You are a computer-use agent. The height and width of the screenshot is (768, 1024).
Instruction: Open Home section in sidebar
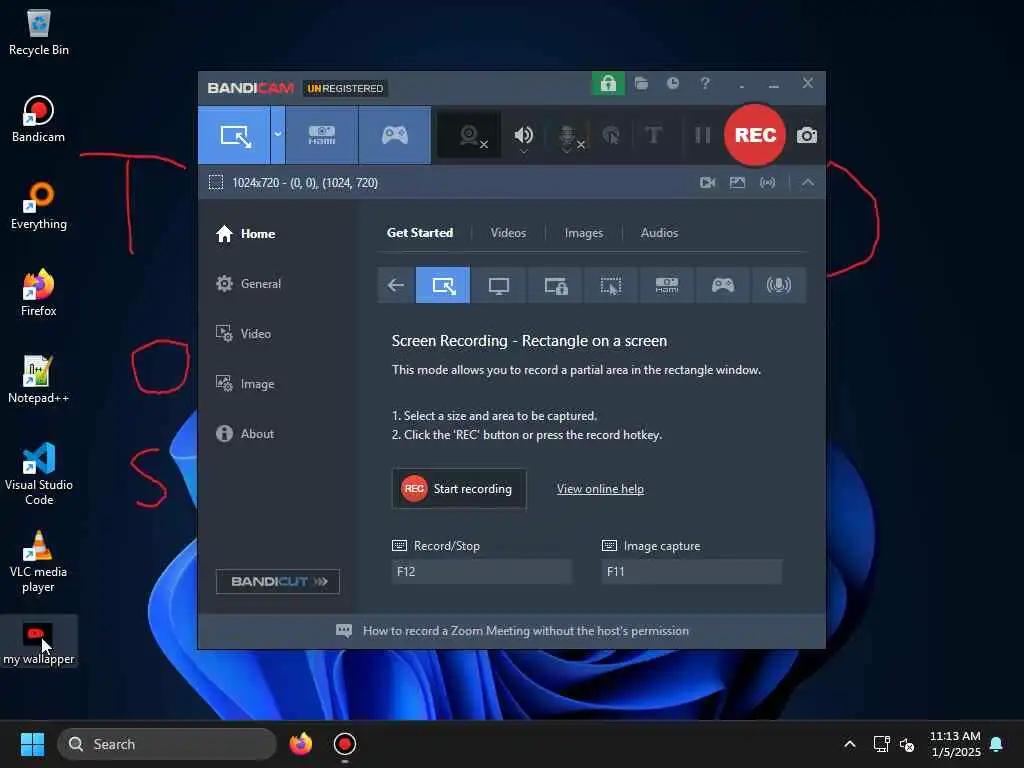246,234
